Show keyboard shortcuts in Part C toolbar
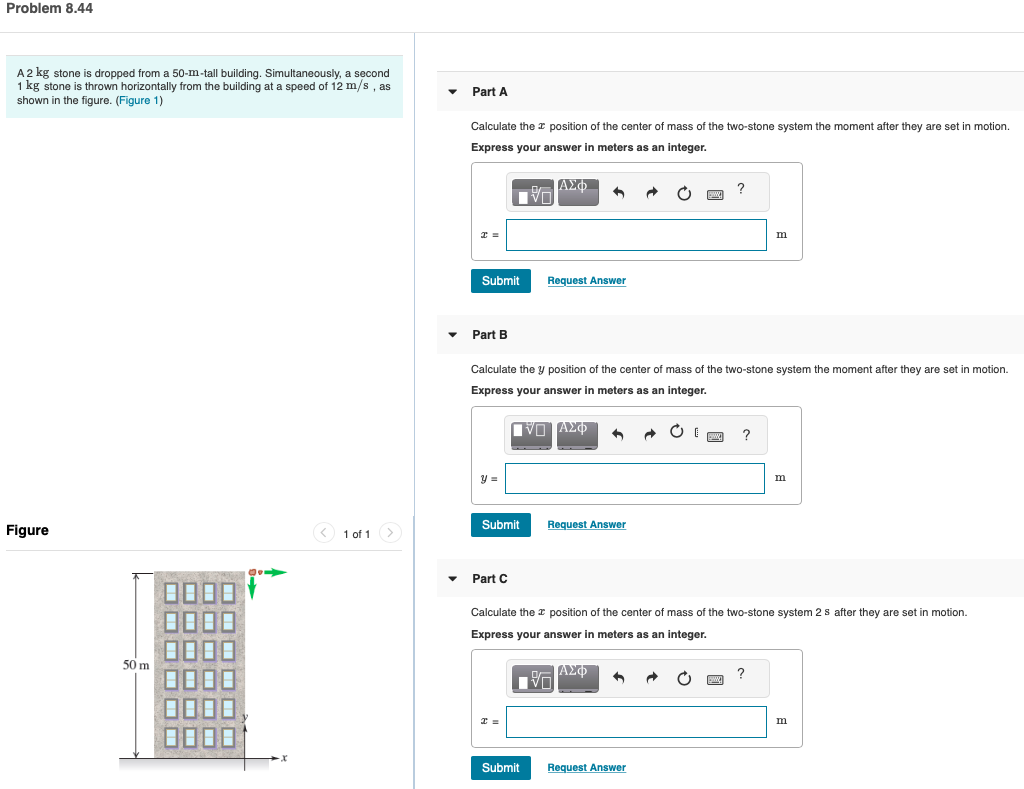The height and width of the screenshot is (789, 1024). pyautogui.click(x=715, y=680)
